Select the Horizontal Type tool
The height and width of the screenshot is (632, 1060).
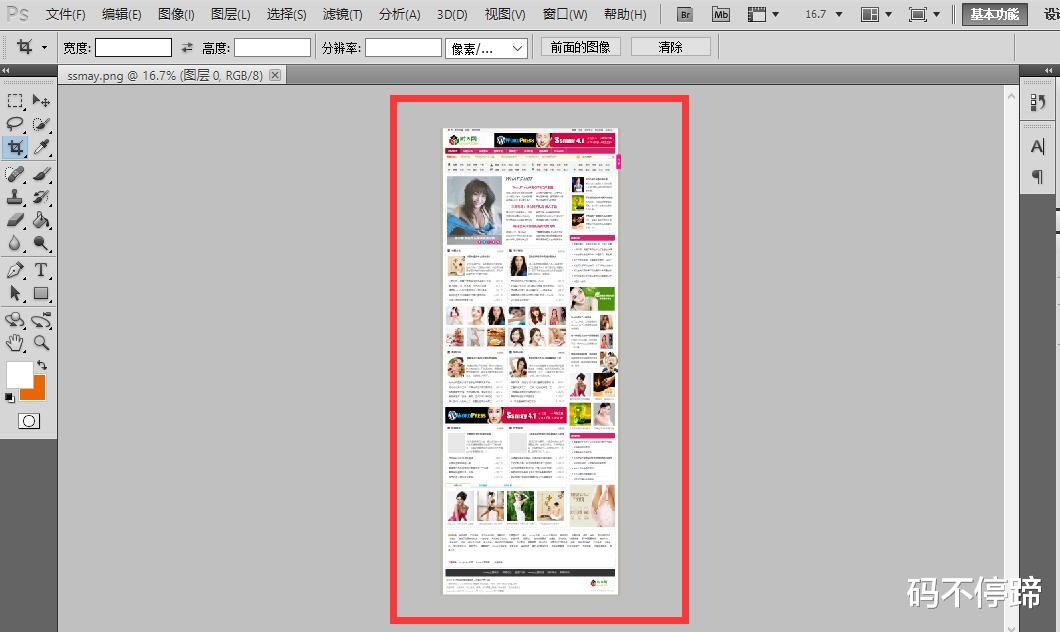pos(40,269)
